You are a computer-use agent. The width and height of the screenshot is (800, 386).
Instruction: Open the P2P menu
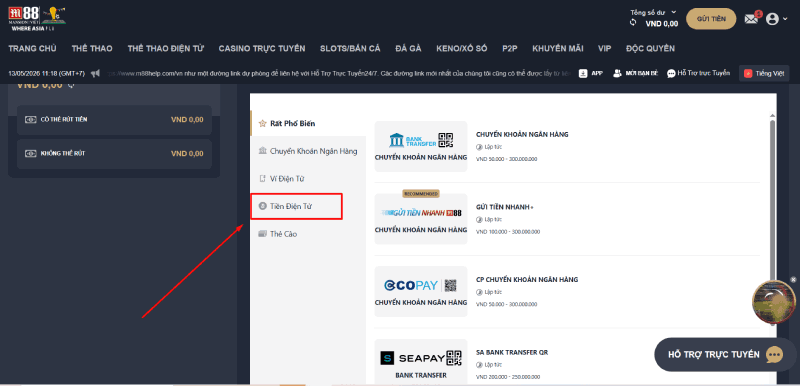[510, 48]
